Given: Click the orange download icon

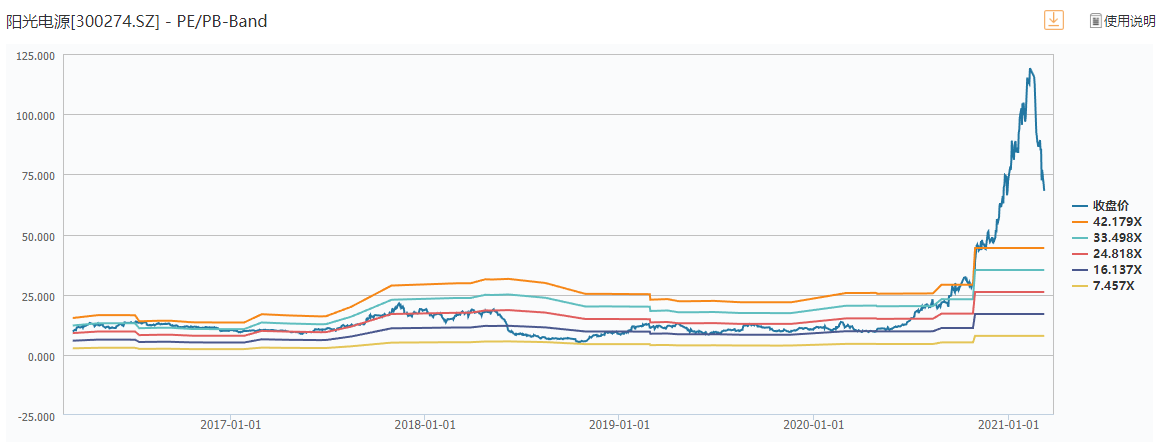Looking at the screenshot, I should pos(1054,20).
